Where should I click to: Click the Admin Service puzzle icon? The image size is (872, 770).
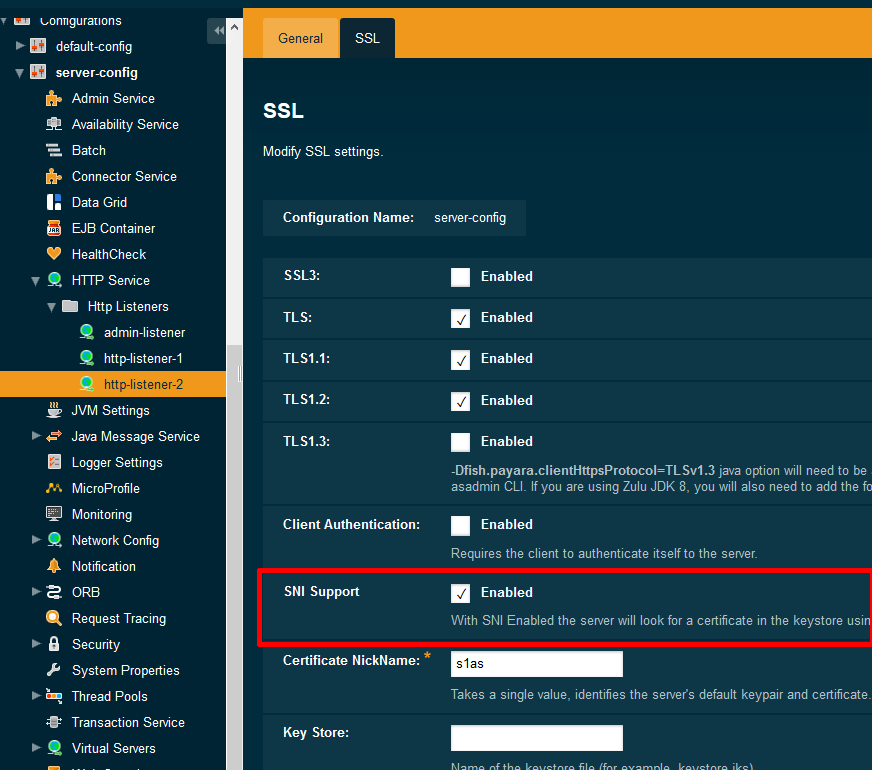[x=54, y=98]
